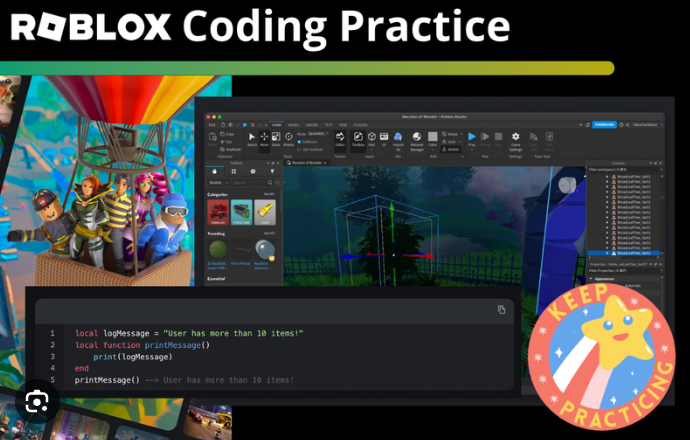Click See All next to Categories
690x440 pixels.
tap(269, 194)
